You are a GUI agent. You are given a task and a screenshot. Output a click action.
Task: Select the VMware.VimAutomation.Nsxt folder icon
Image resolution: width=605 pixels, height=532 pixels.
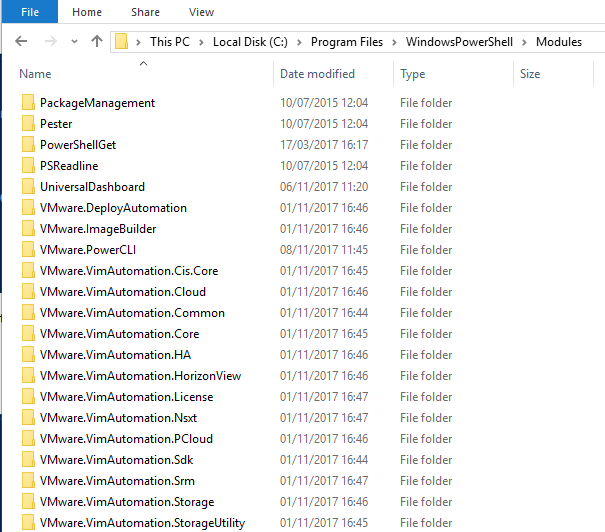[28, 417]
